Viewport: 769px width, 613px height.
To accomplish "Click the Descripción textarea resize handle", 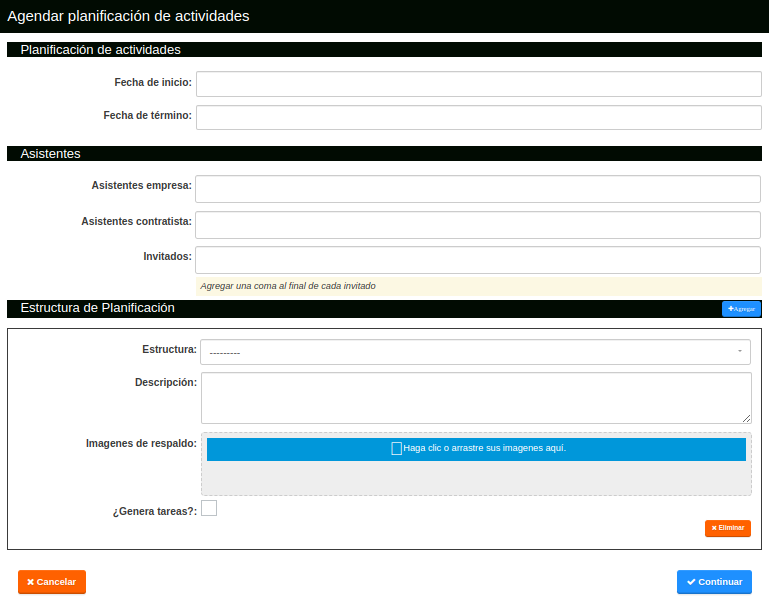I will tap(746, 418).
